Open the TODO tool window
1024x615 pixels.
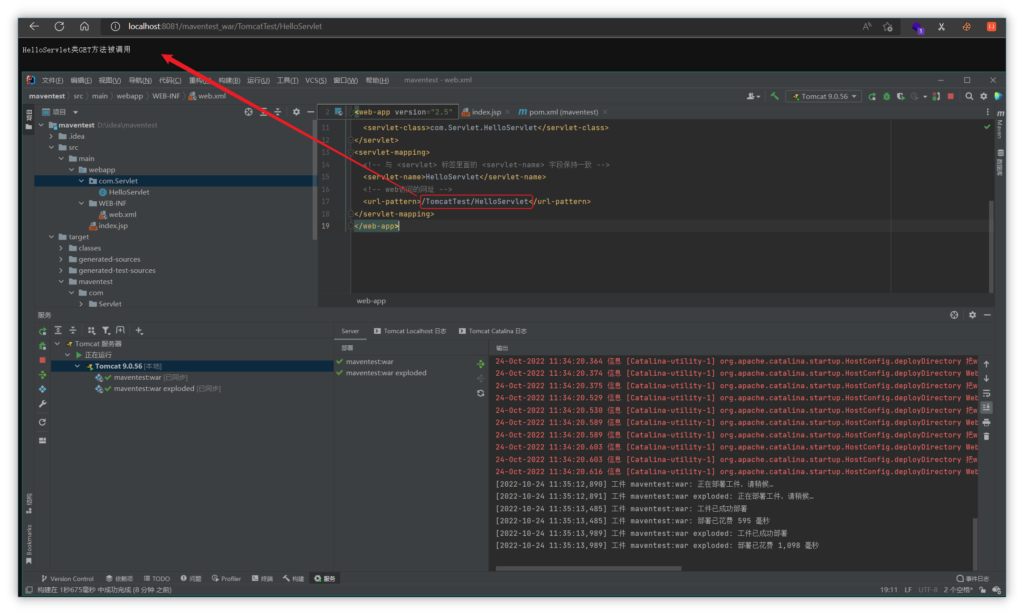(x=157, y=578)
